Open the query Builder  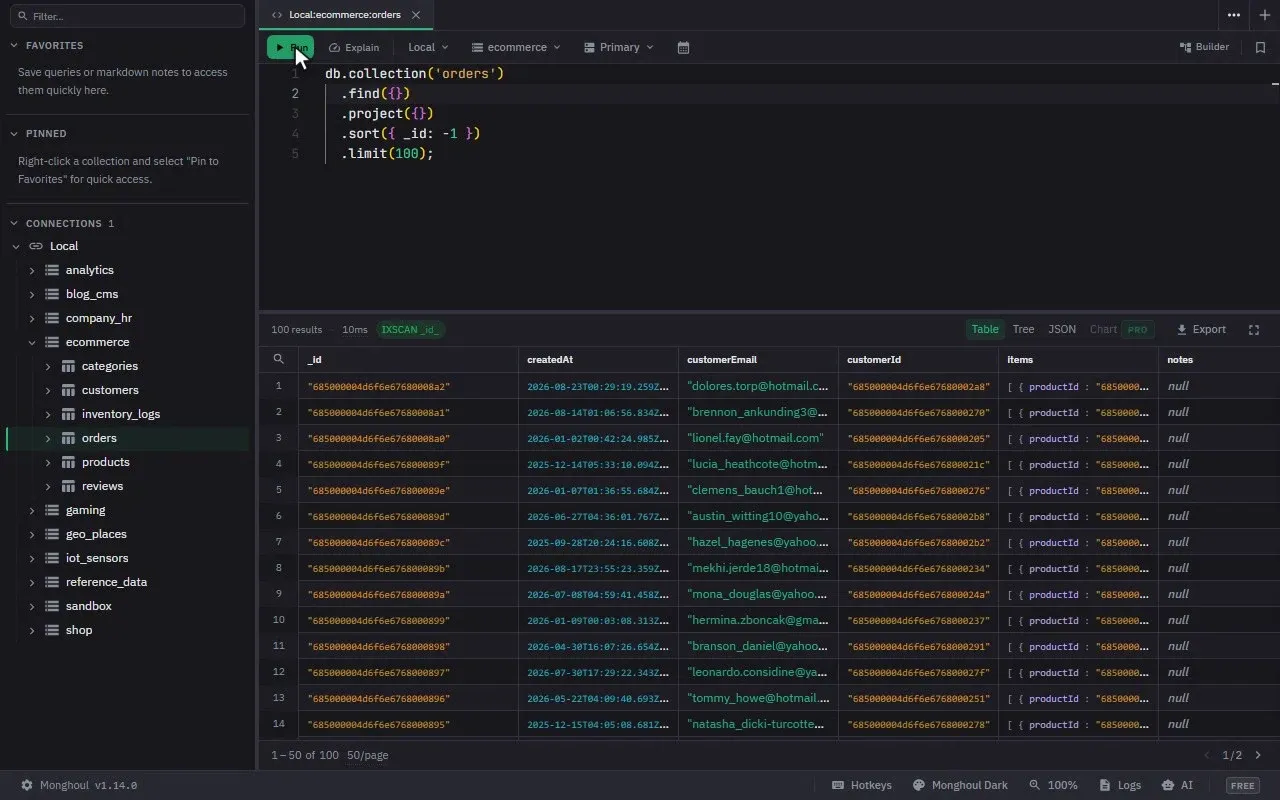click(1205, 47)
